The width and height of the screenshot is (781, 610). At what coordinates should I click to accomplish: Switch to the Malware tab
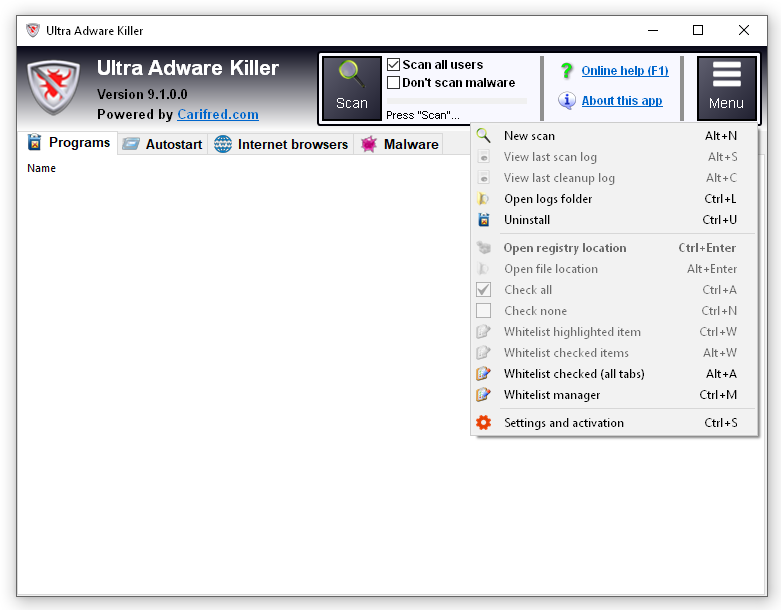click(398, 144)
